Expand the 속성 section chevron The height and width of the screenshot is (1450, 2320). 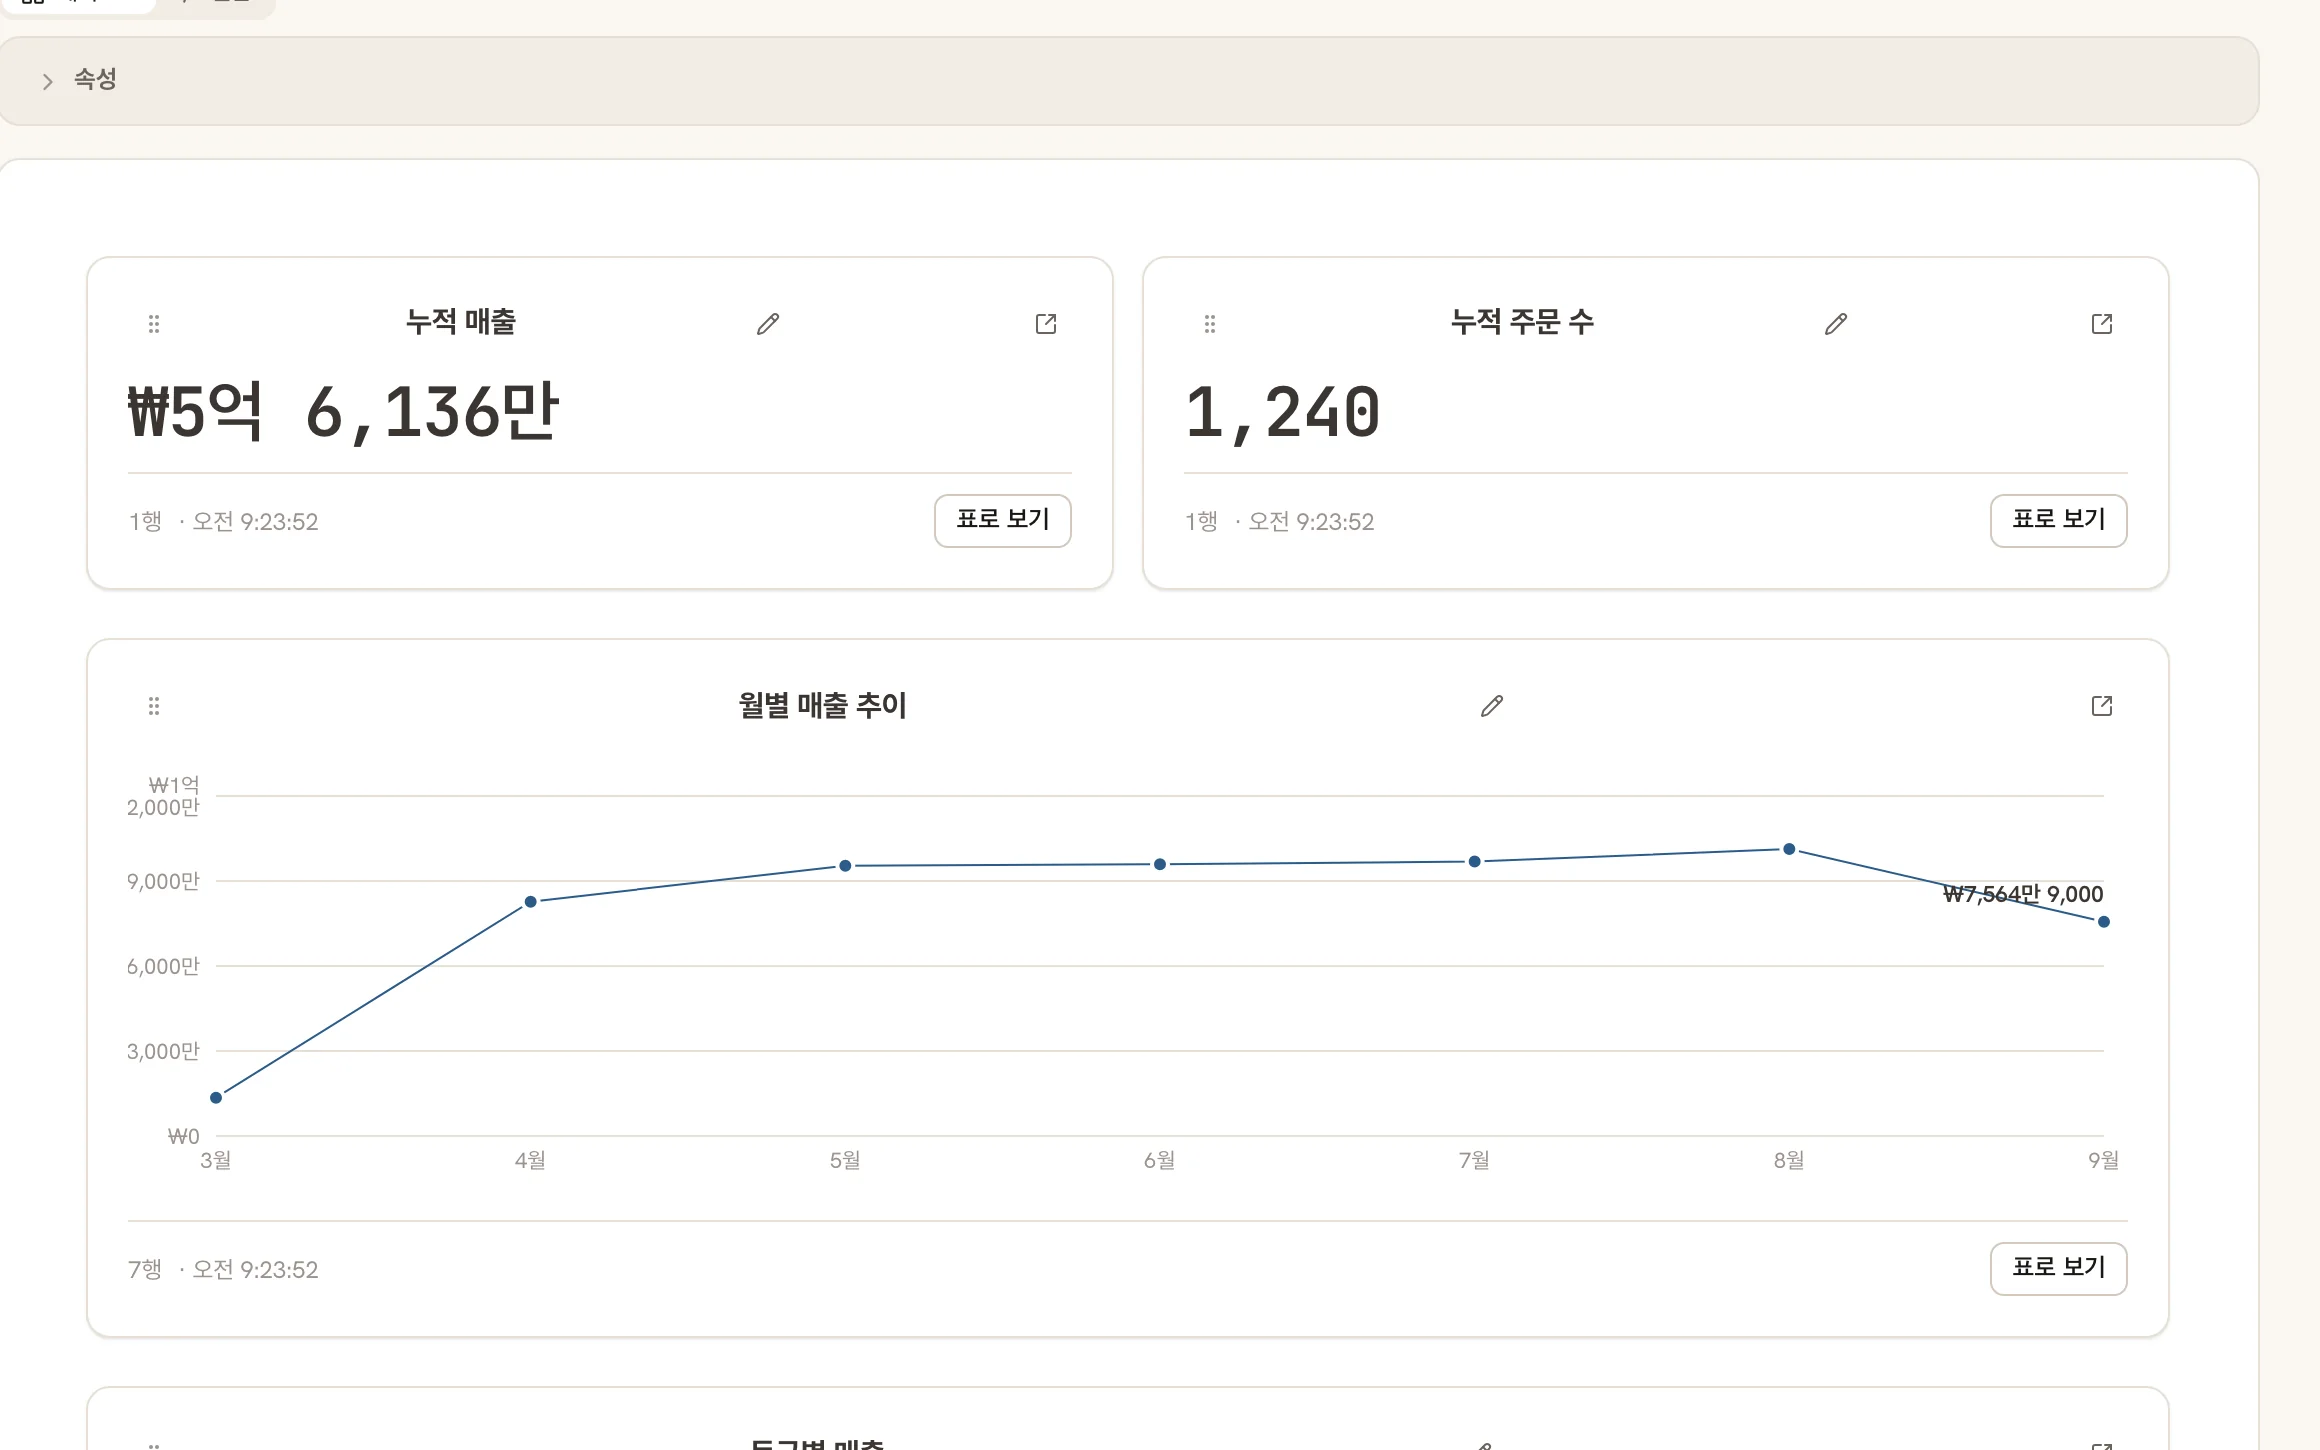(47, 81)
